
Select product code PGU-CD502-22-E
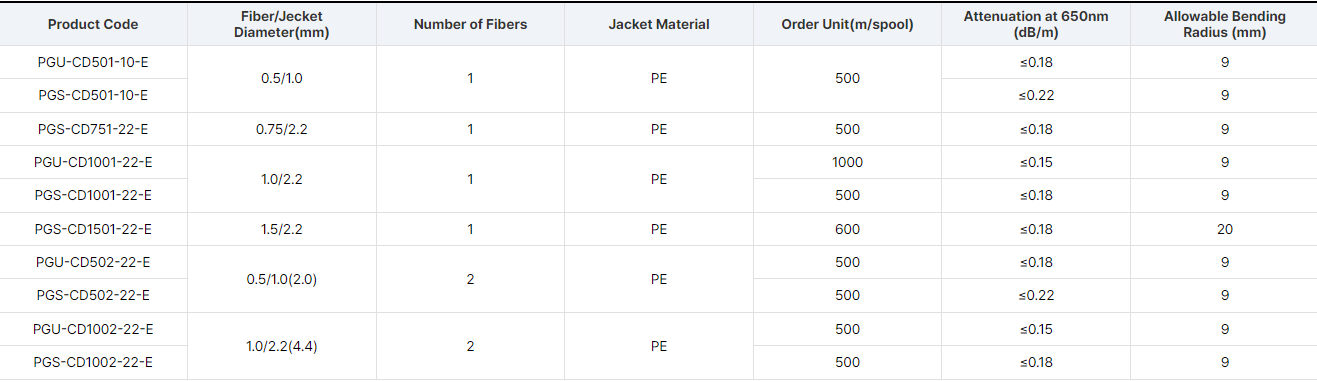point(93,262)
